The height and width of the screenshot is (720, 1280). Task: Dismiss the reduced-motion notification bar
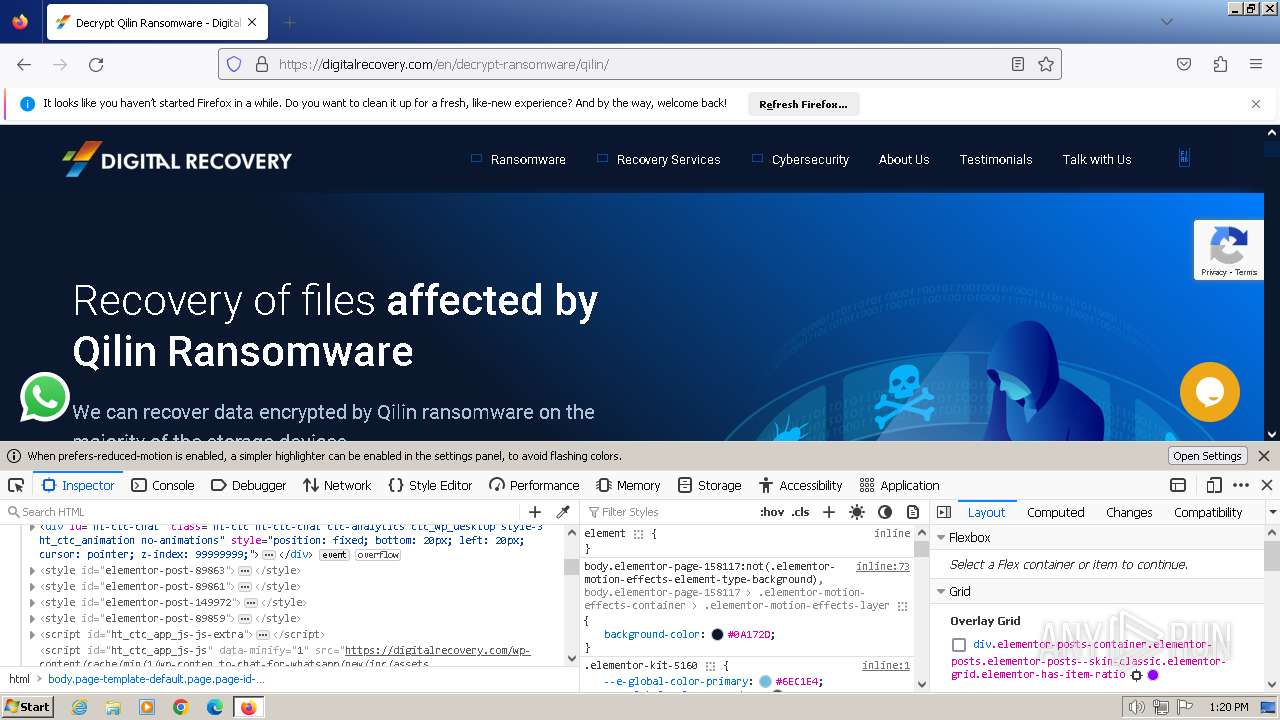(x=1264, y=456)
